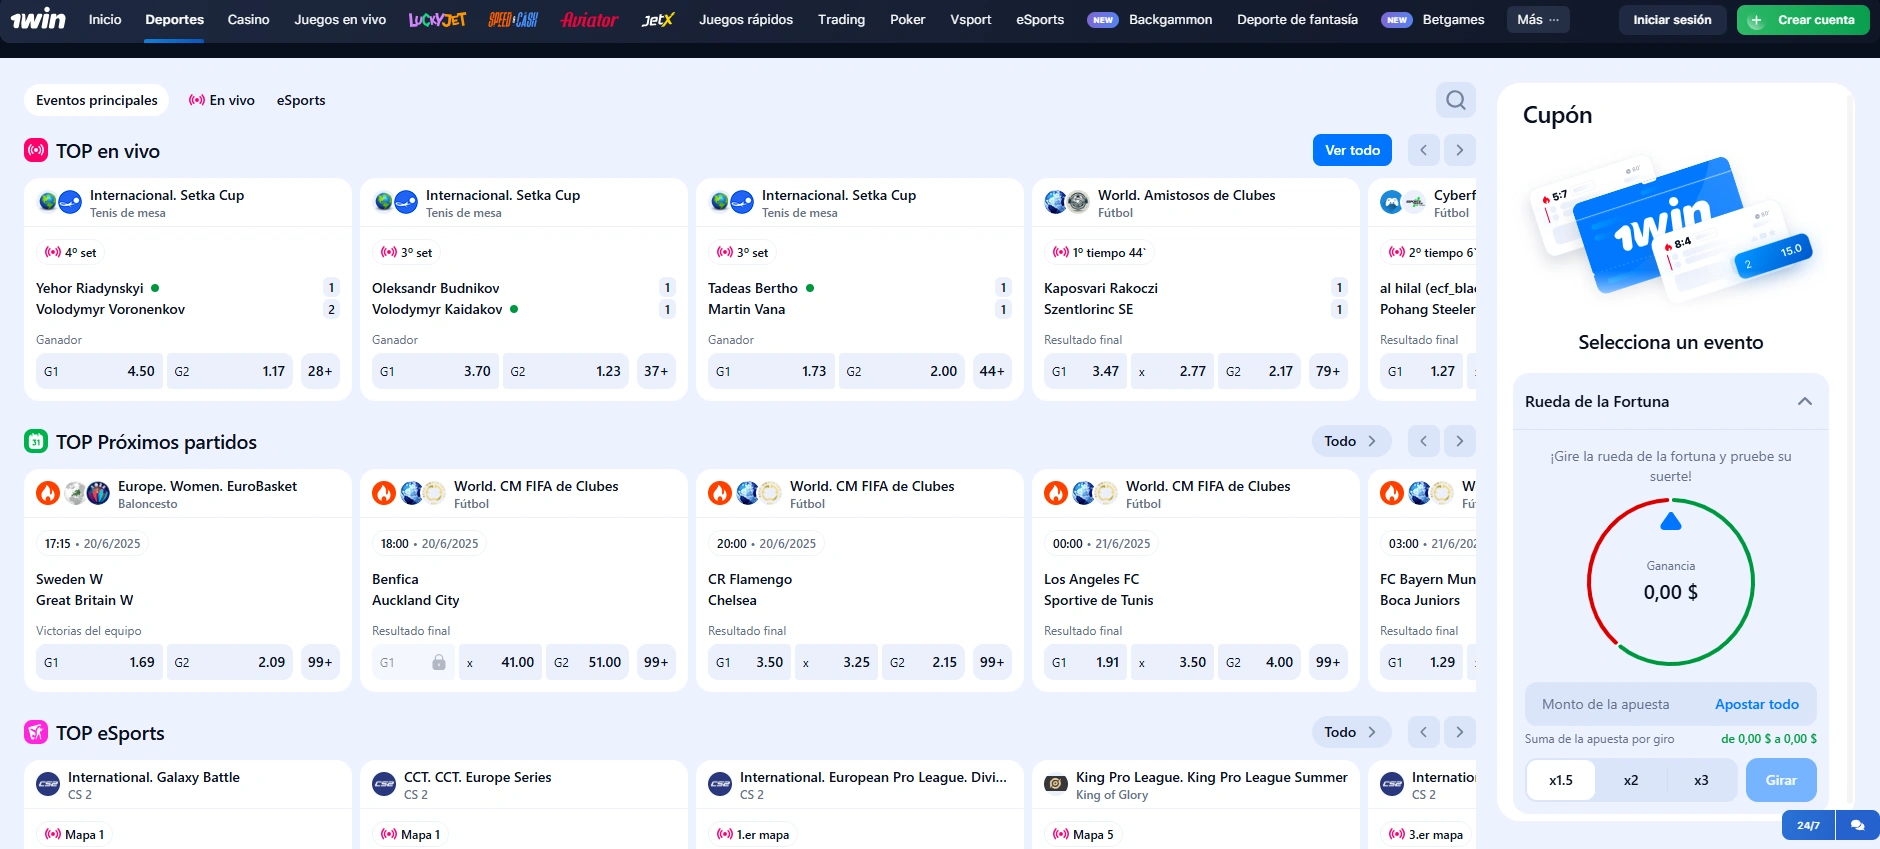Select x3 multiplier in Rueda de la Fortuna
The width and height of the screenshot is (1880, 849).
click(x=1701, y=780)
